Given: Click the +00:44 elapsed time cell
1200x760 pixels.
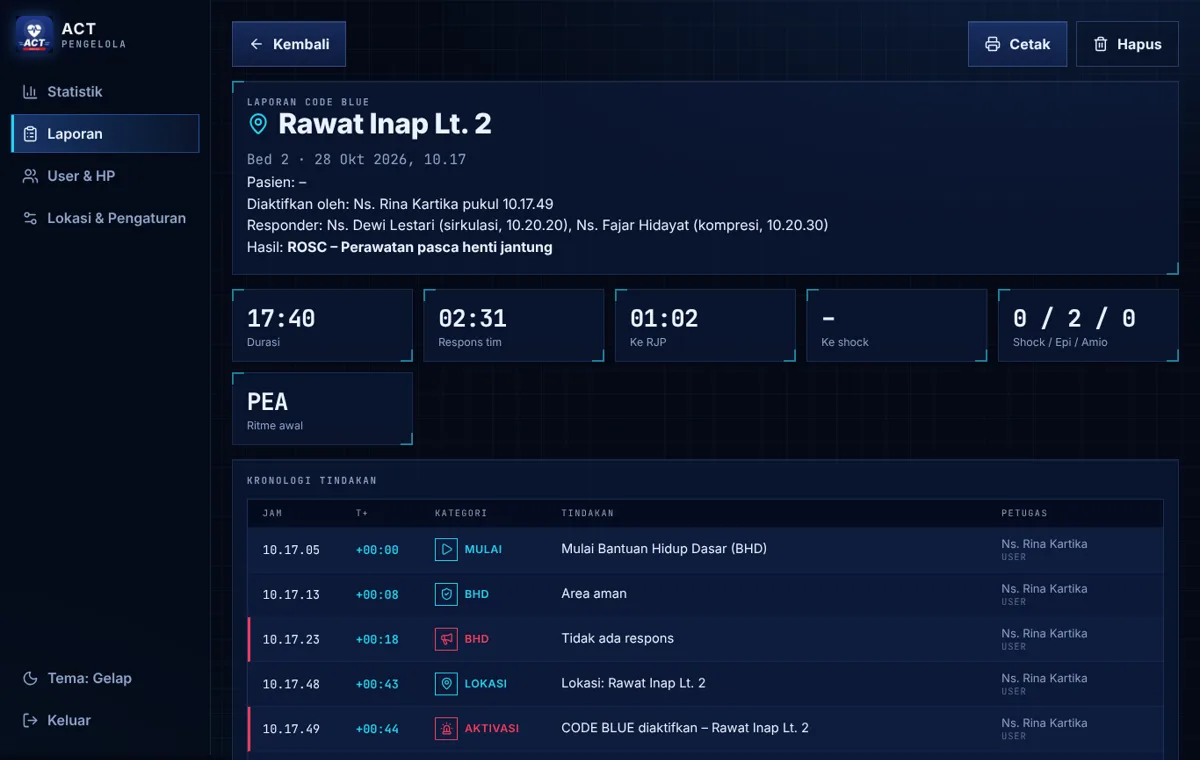Looking at the screenshot, I should click(377, 729).
